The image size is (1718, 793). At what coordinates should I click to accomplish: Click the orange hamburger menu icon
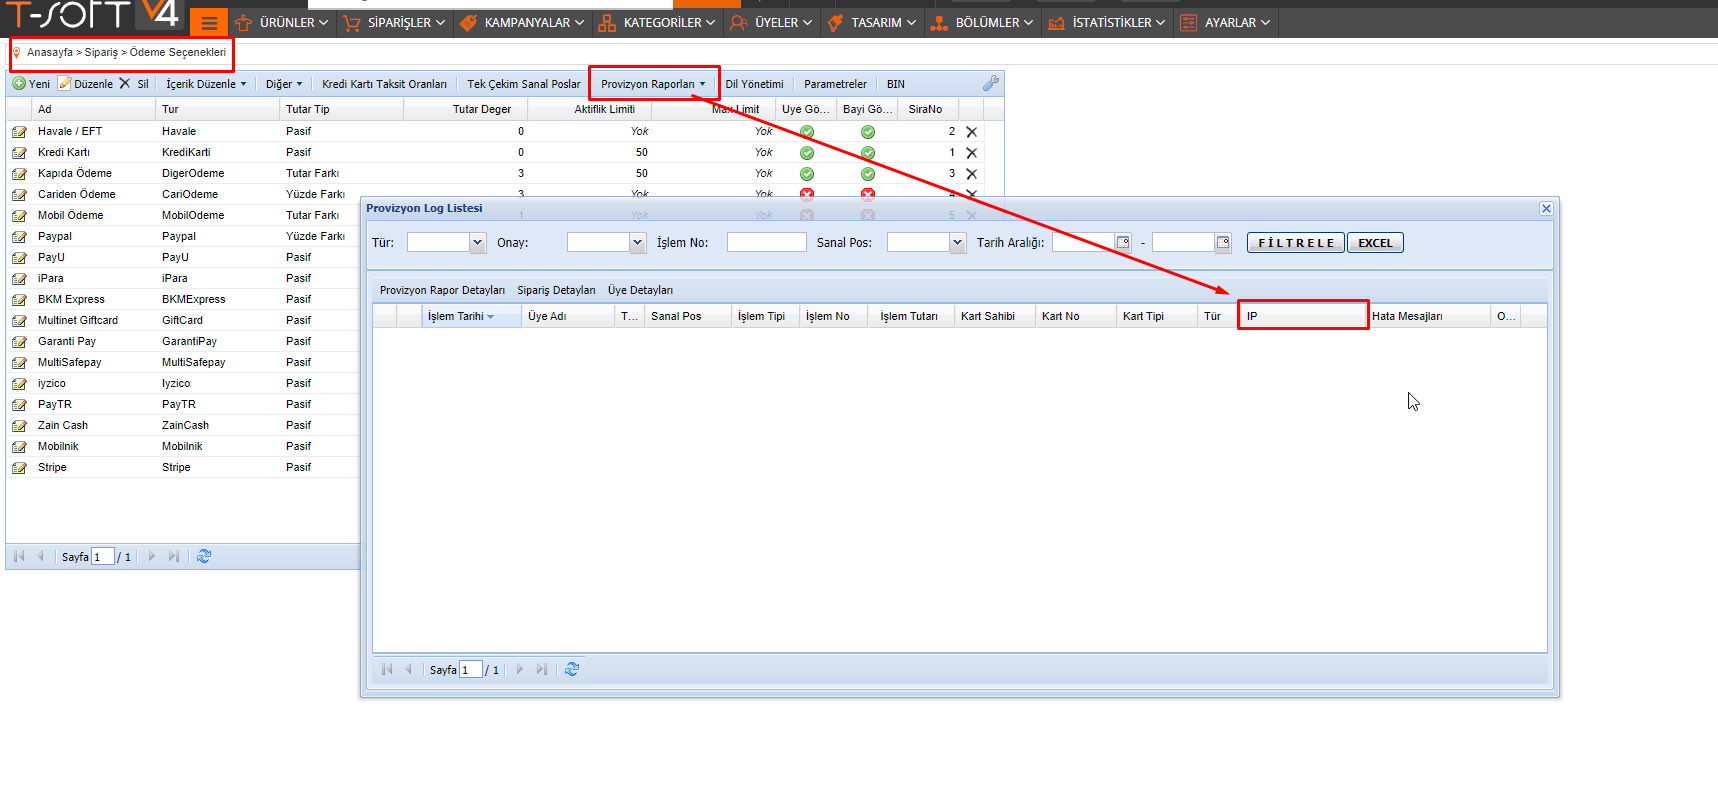point(209,22)
